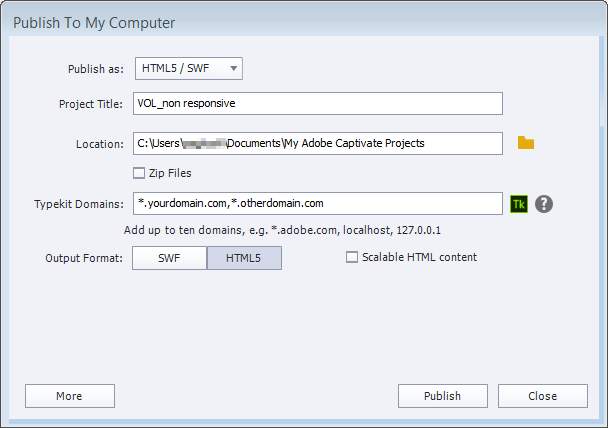
Task: Click the "Output Format:" label
Action: point(84,258)
